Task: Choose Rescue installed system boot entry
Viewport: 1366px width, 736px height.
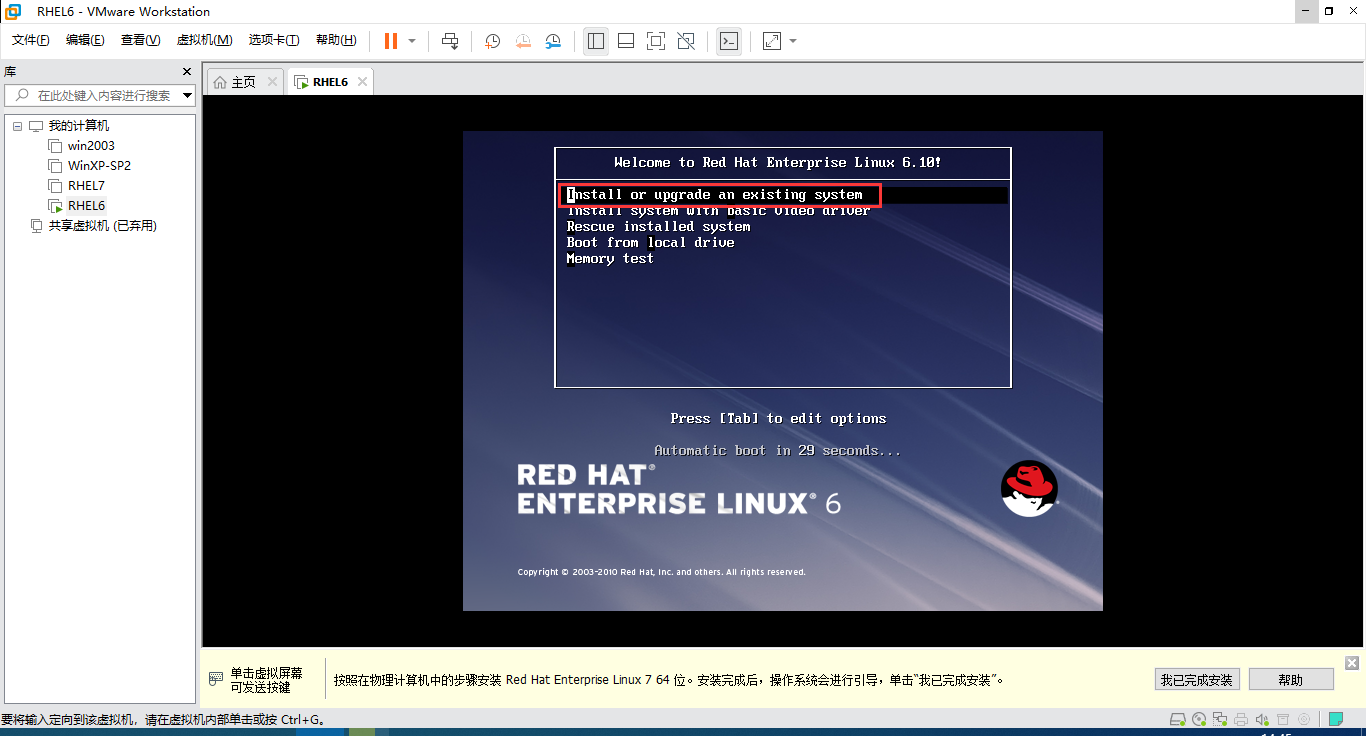Action: [x=658, y=227]
